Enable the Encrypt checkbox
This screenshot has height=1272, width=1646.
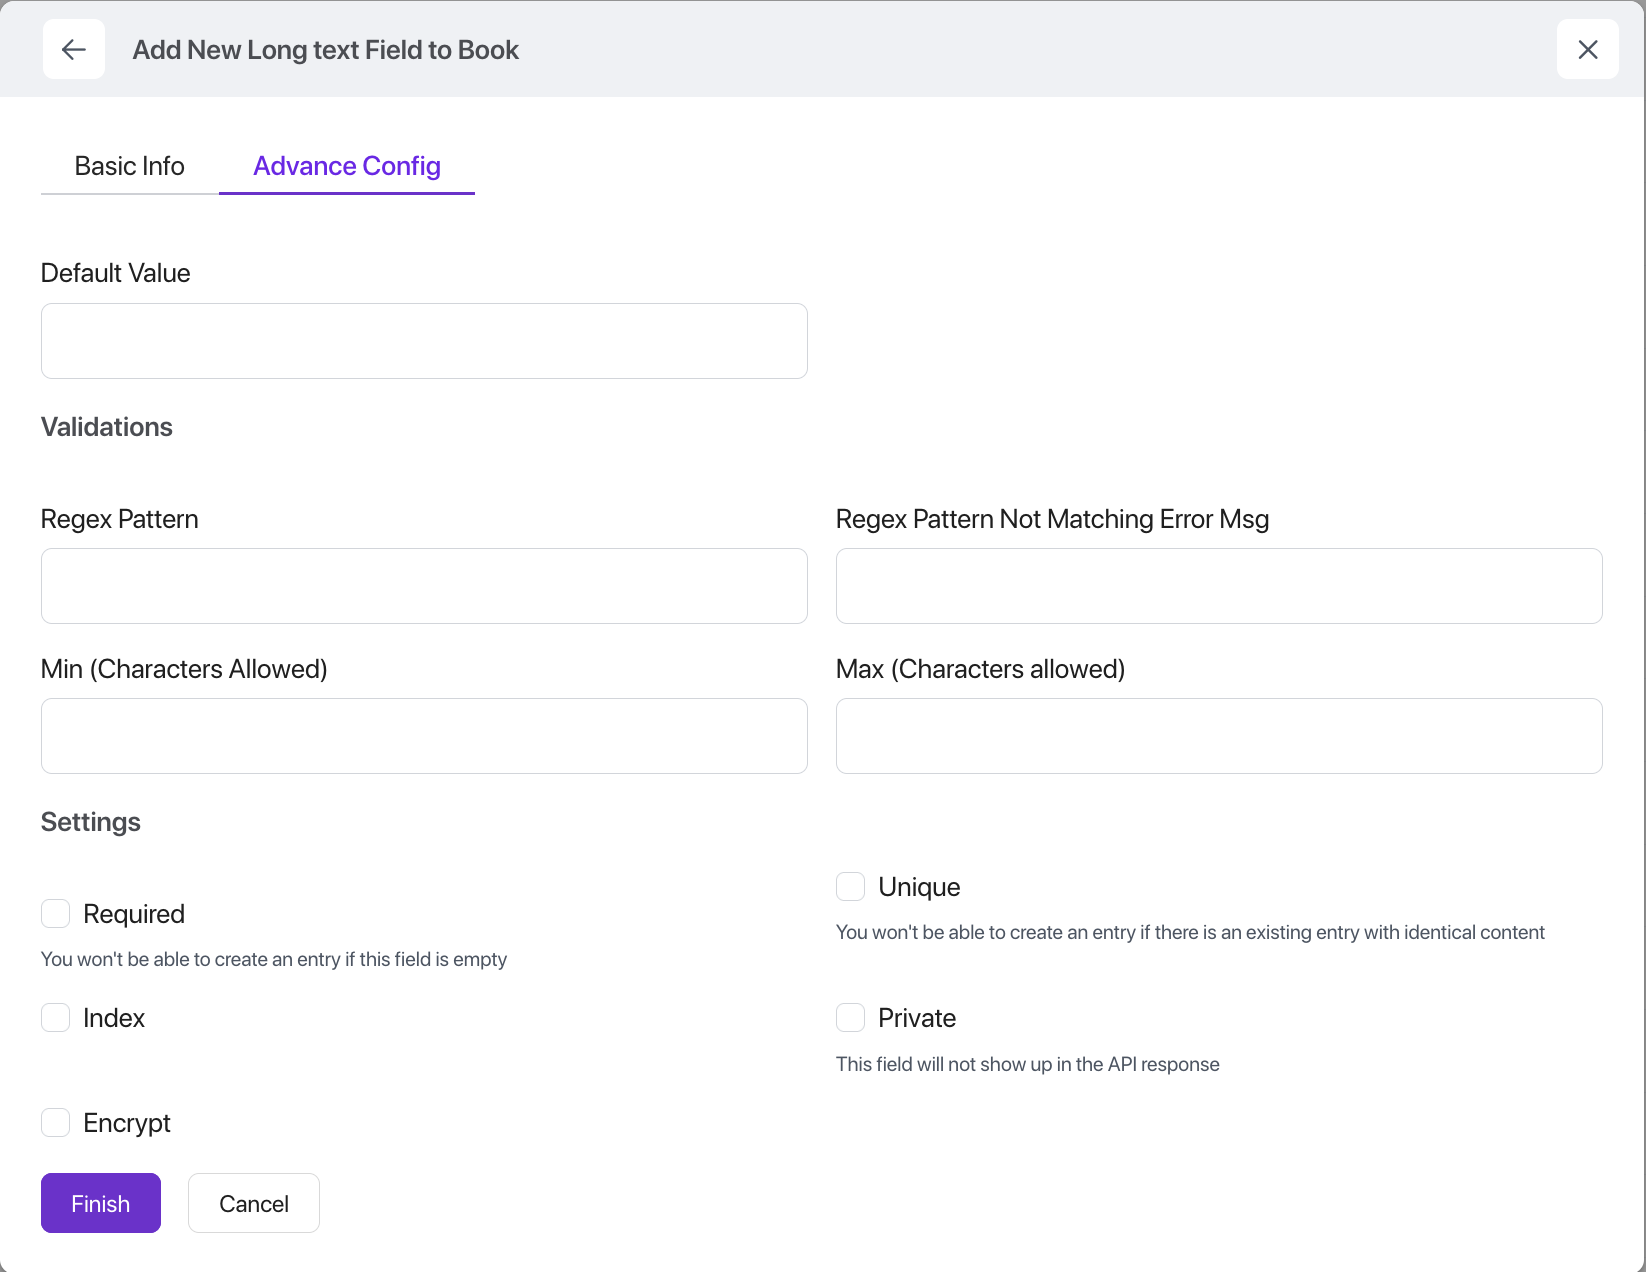(56, 1123)
